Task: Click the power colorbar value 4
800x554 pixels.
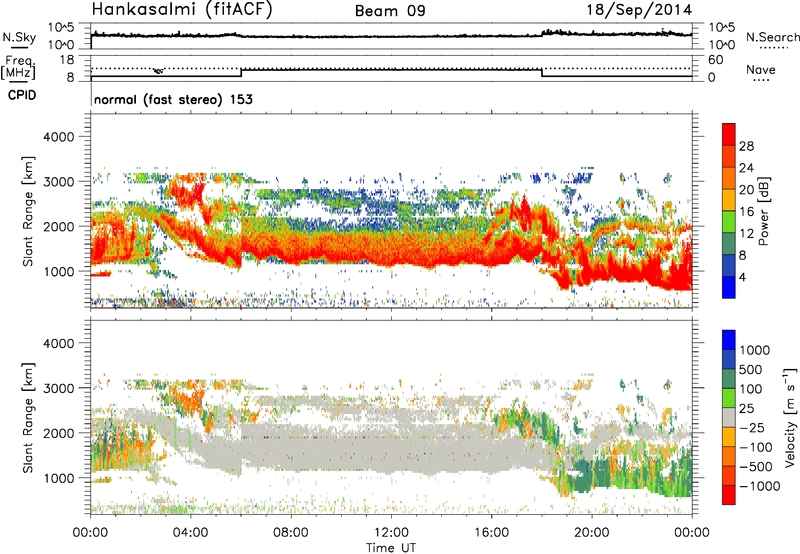Action: coord(742,277)
